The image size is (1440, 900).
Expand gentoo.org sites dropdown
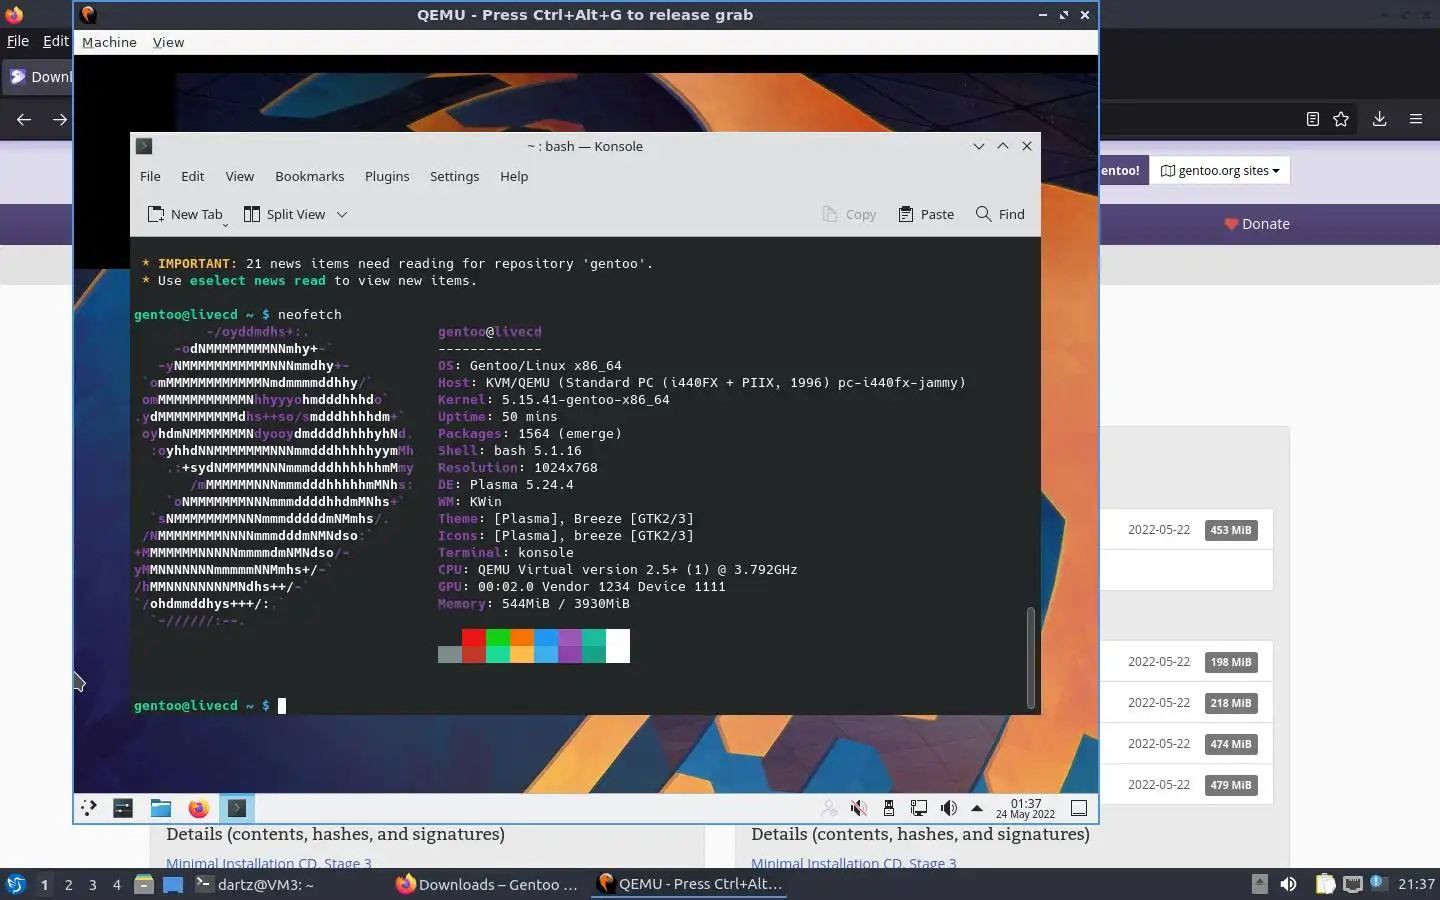pyautogui.click(x=1220, y=170)
